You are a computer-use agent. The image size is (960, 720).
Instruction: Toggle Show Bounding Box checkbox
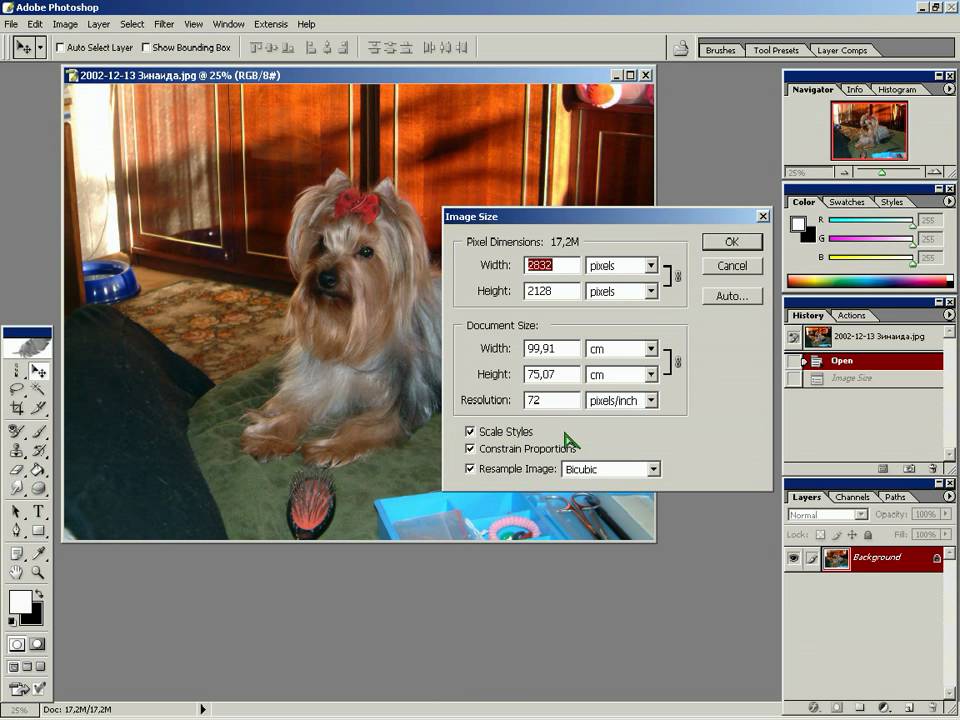click(146, 47)
